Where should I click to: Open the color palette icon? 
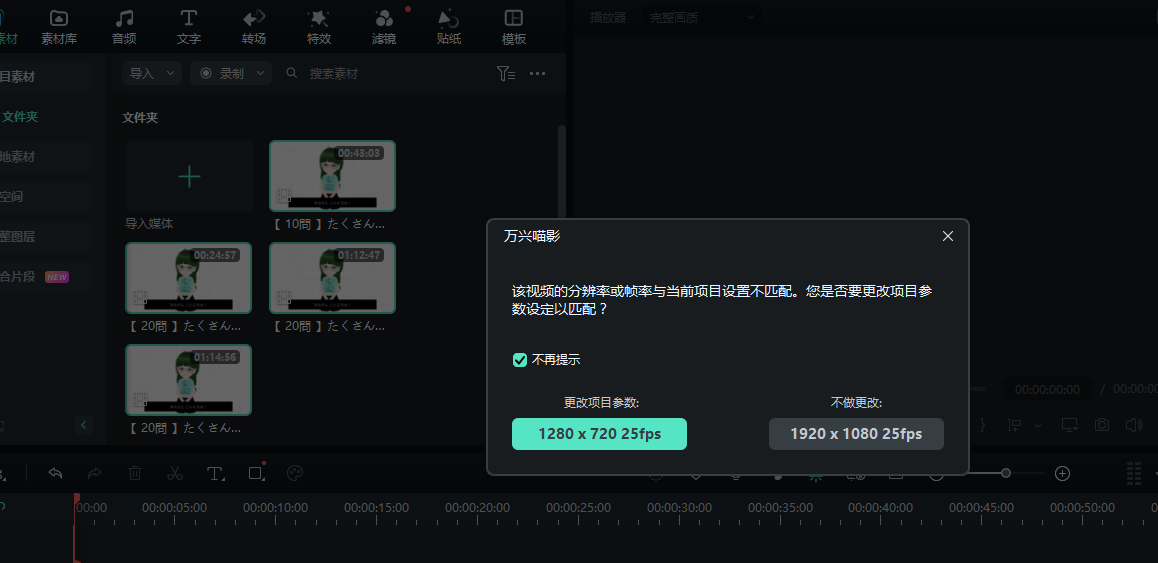[295, 474]
